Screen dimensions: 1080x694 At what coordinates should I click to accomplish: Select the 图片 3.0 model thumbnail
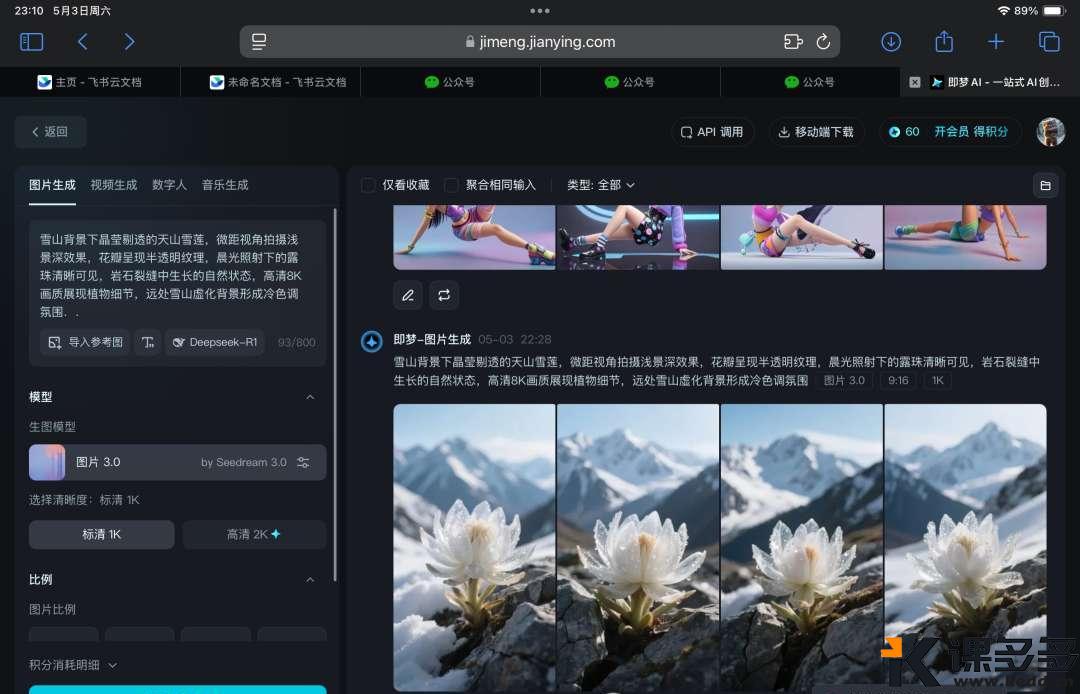pyautogui.click(x=47, y=462)
